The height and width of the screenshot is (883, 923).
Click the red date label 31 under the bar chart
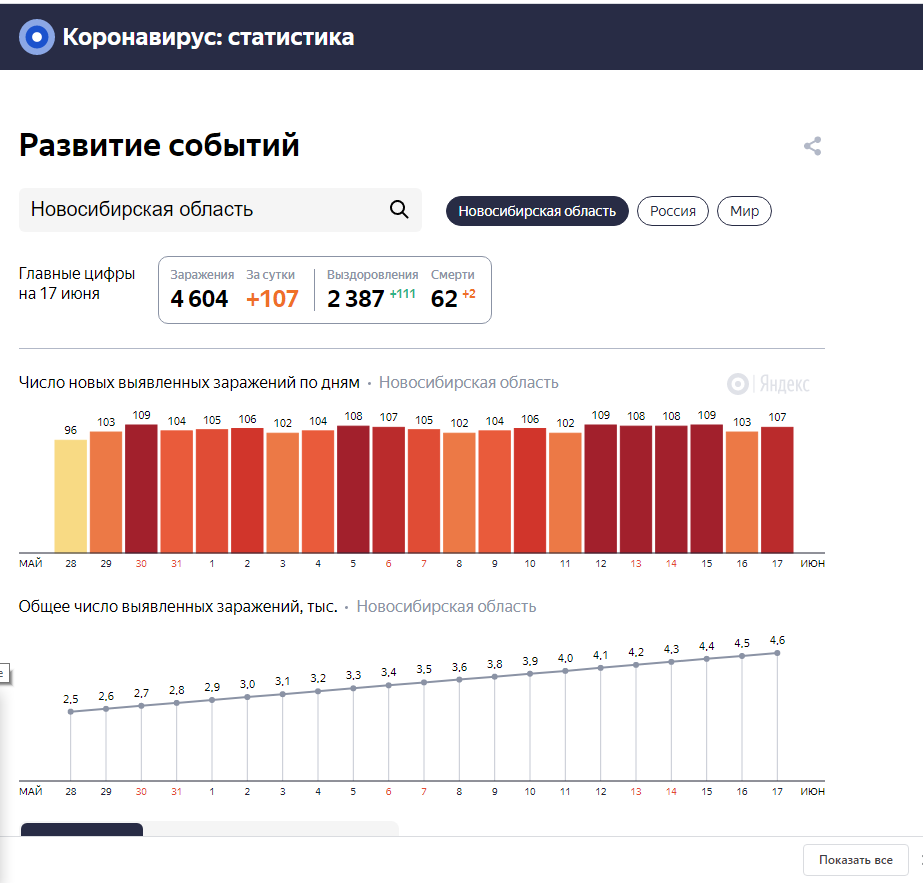click(175, 563)
